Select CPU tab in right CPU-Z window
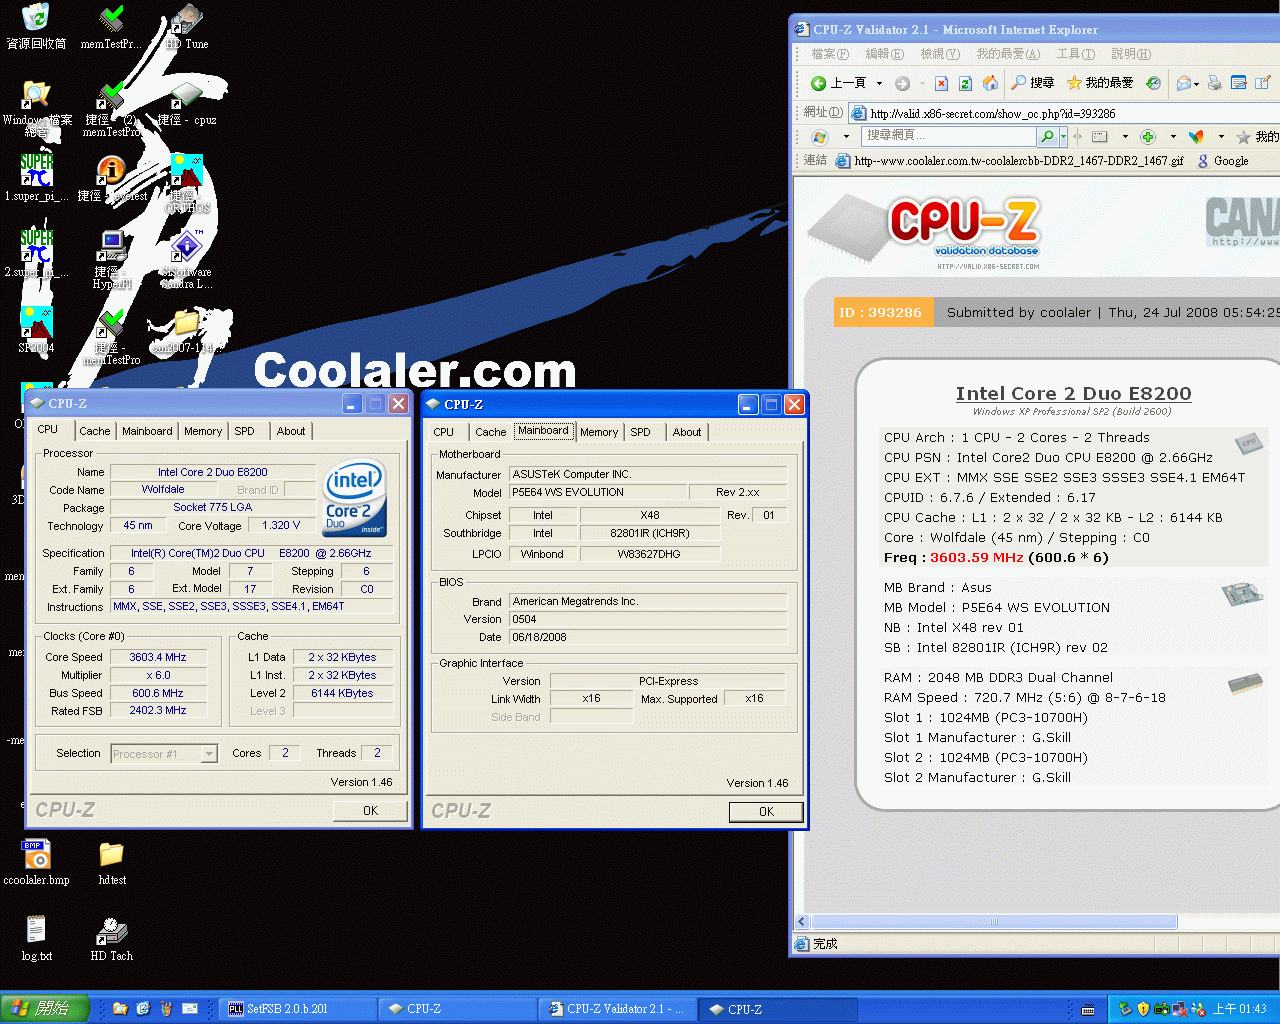Screen dimensions: 1280x1024 (x=444, y=432)
